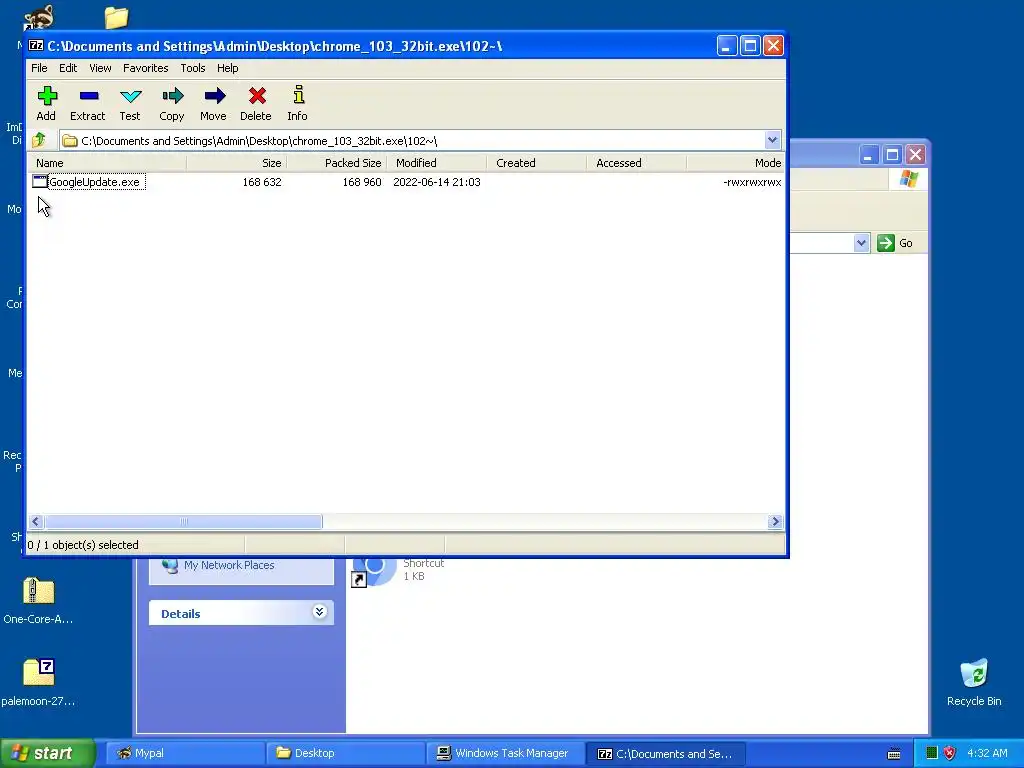
Task: Click the objects selected status text
Action: click(83, 545)
